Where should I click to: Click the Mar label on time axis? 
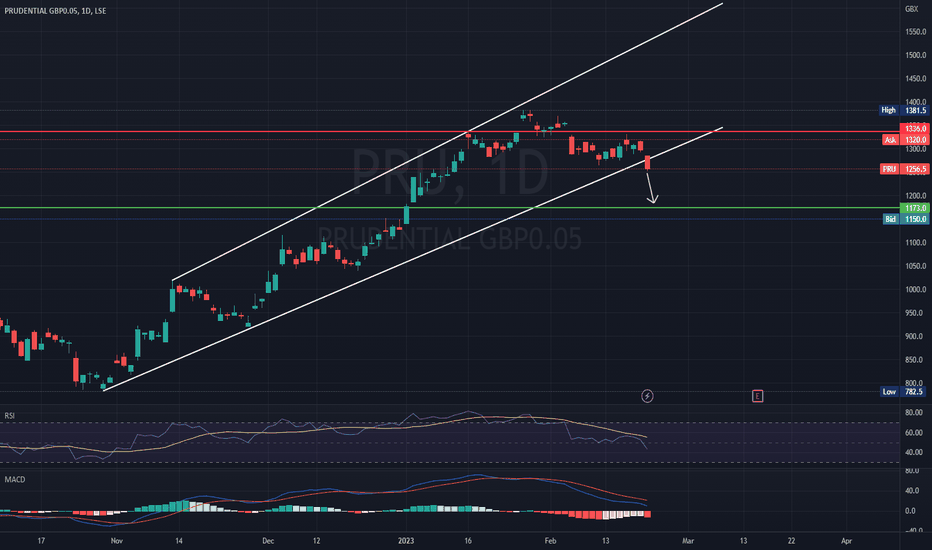pos(688,540)
